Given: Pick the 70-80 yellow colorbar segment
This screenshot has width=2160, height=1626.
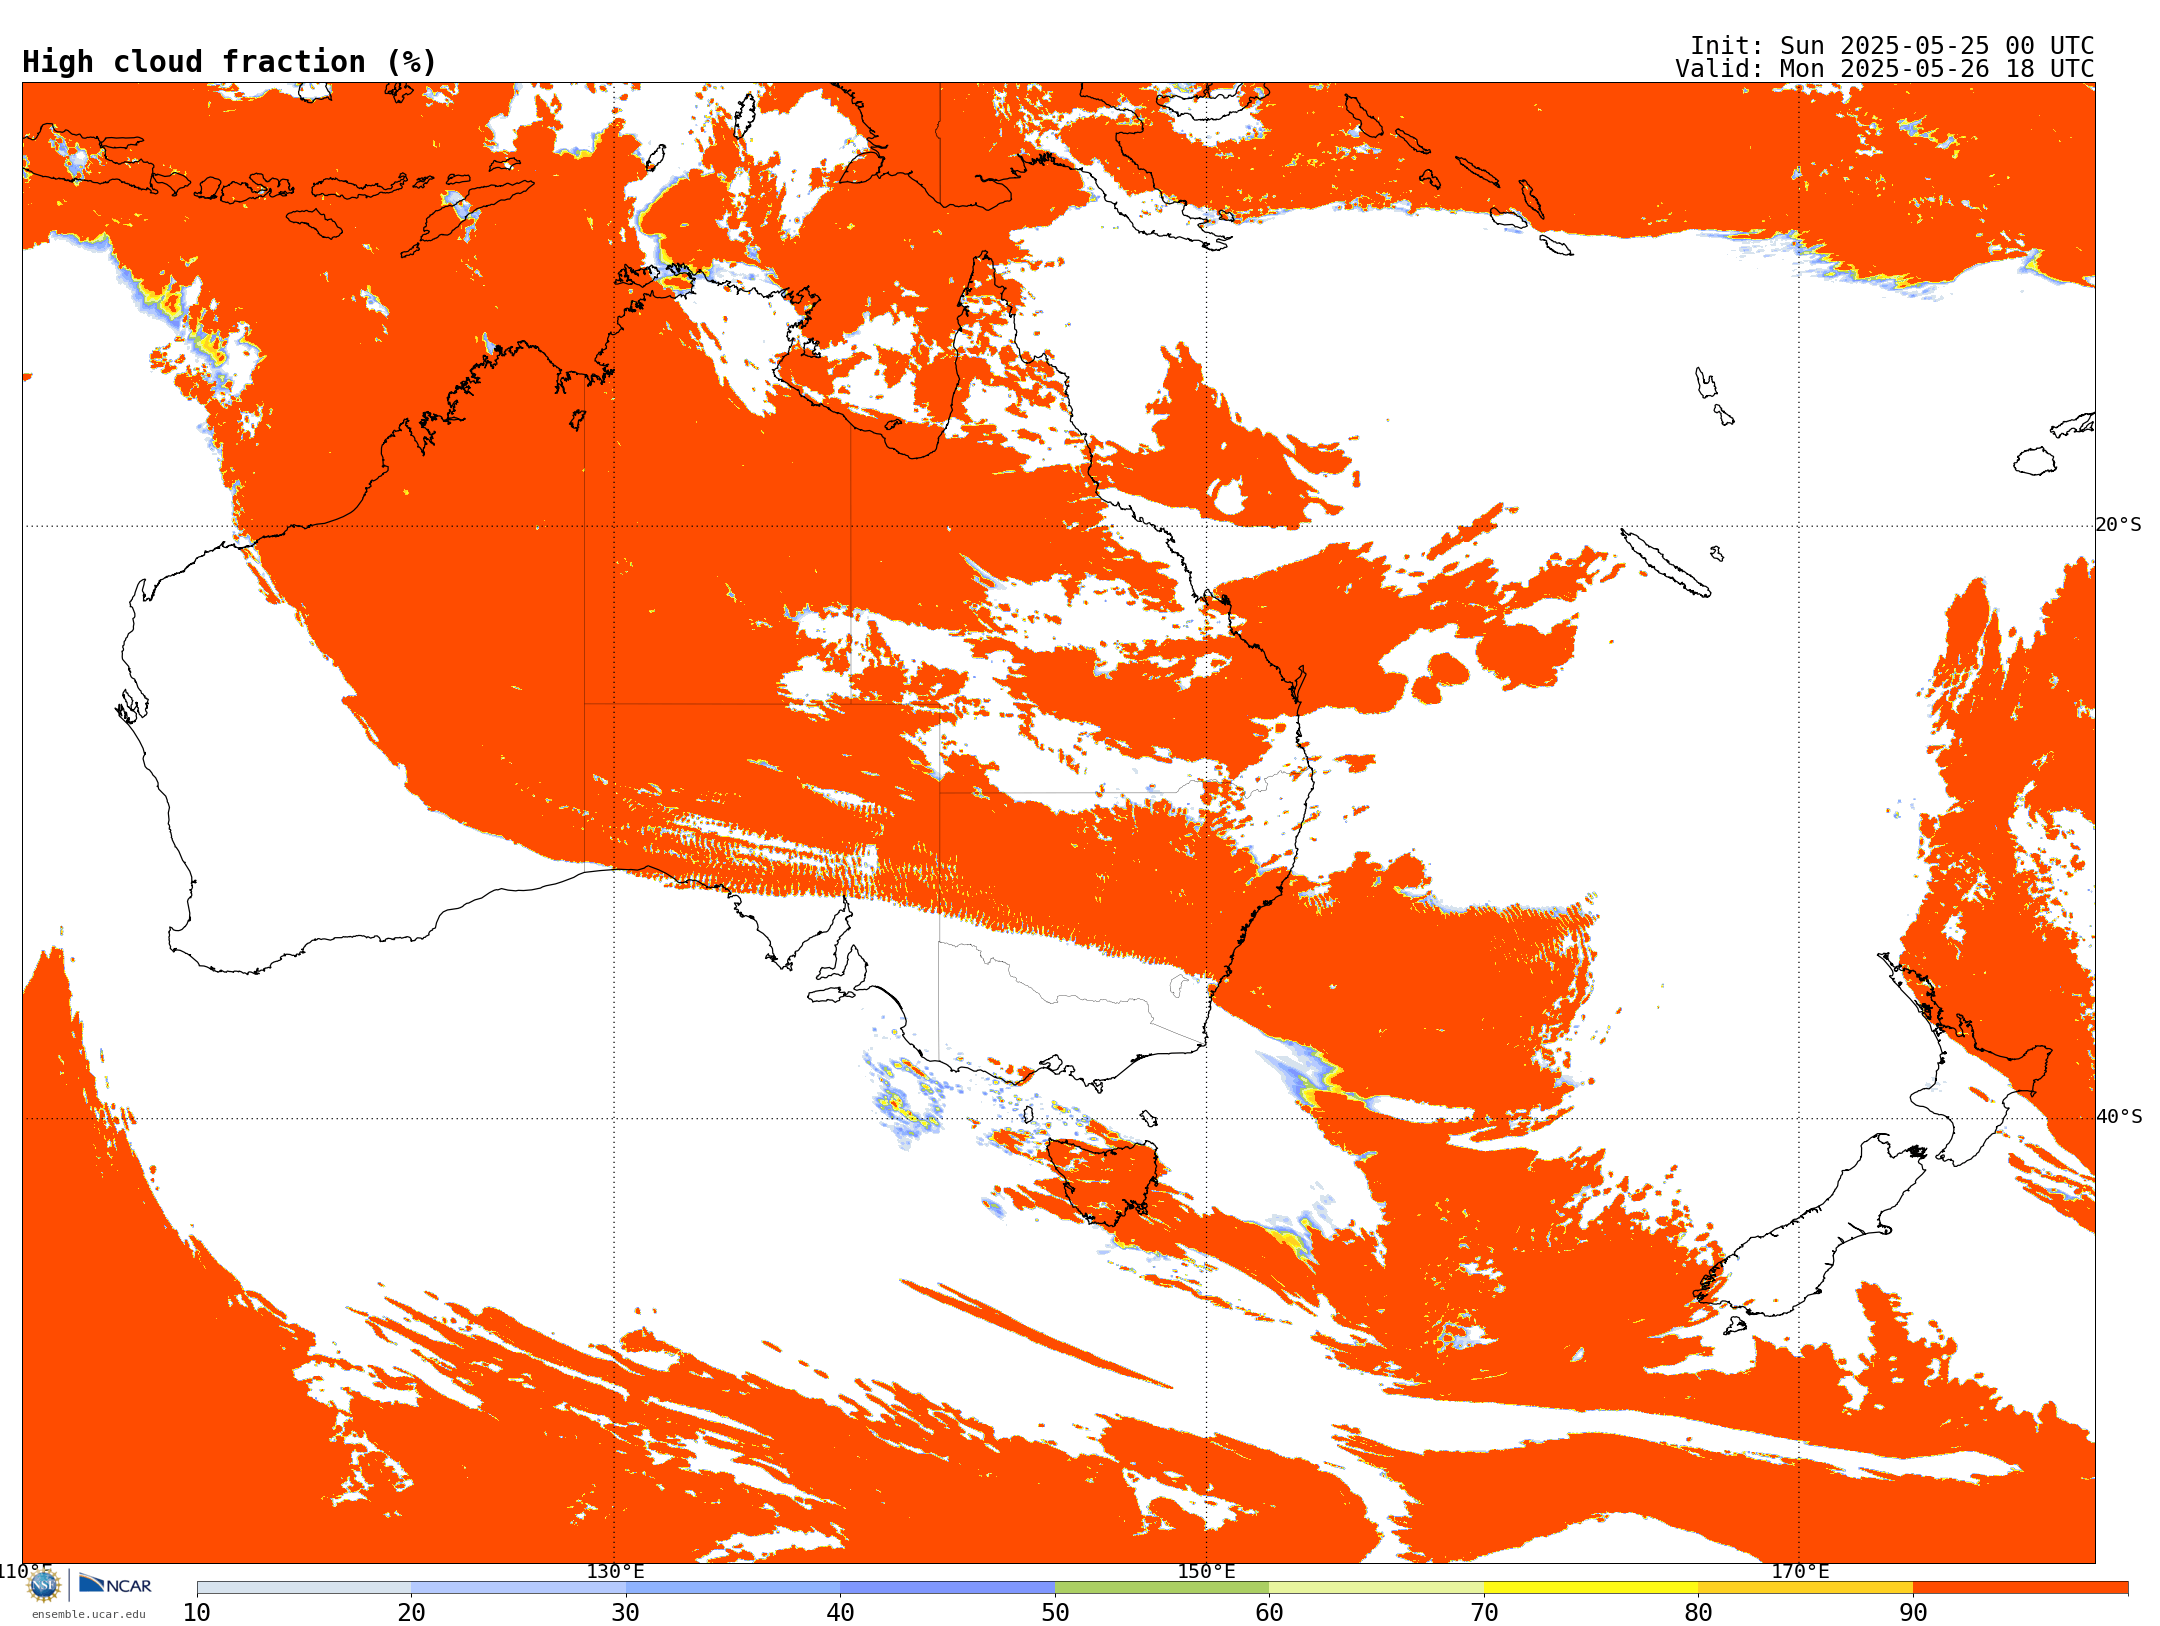Looking at the screenshot, I should (1591, 1587).
